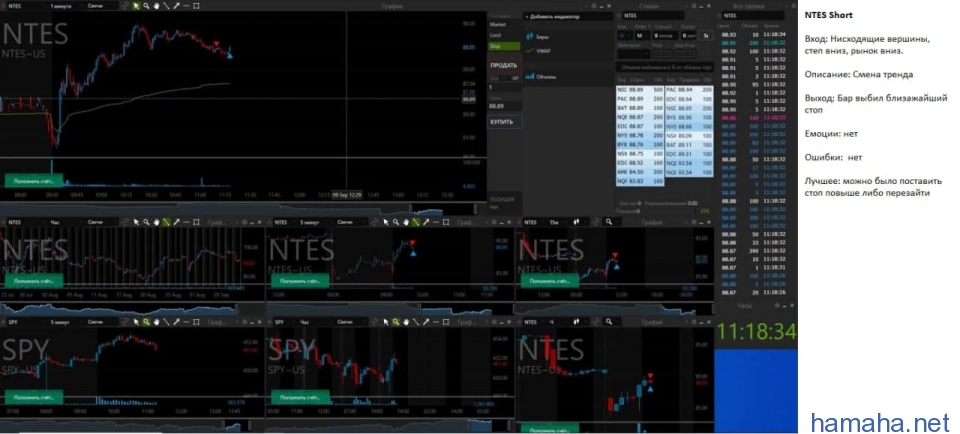Select pointer tool in the NTES hourly (Час) chart
Screen dimensions: 960x434
tap(136, 222)
